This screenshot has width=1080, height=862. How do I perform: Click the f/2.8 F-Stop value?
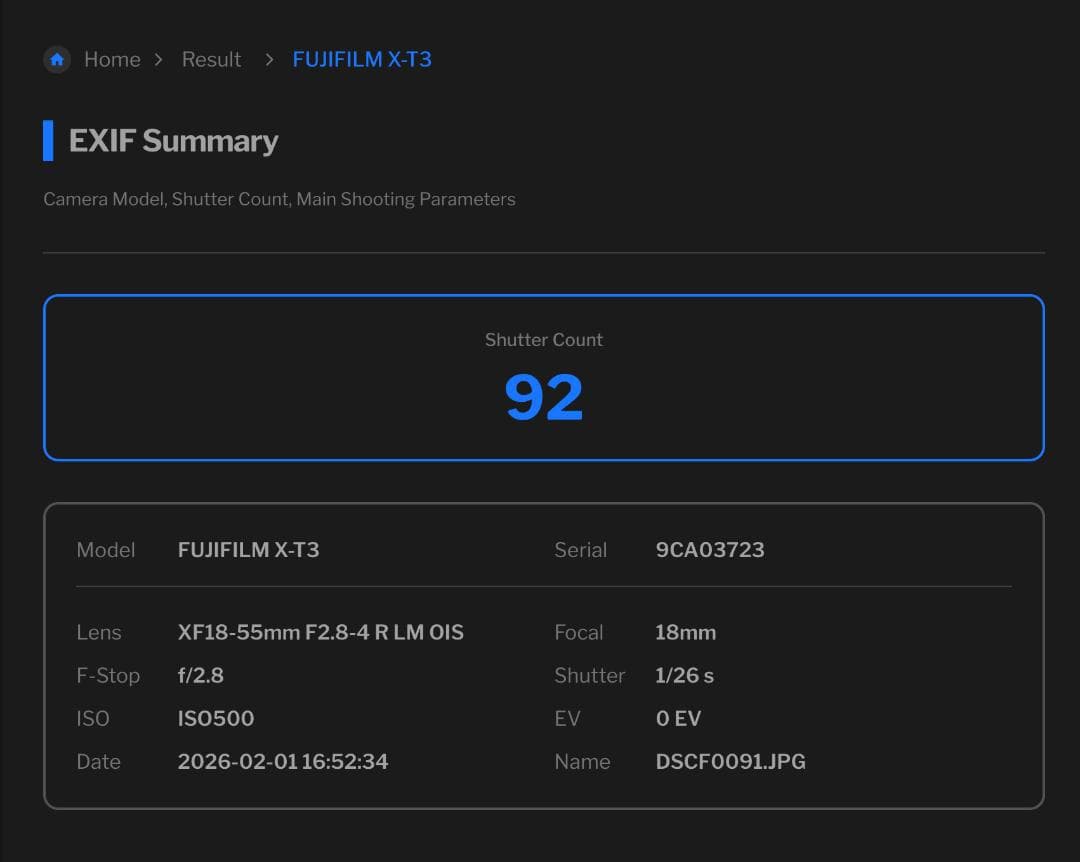pos(200,676)
